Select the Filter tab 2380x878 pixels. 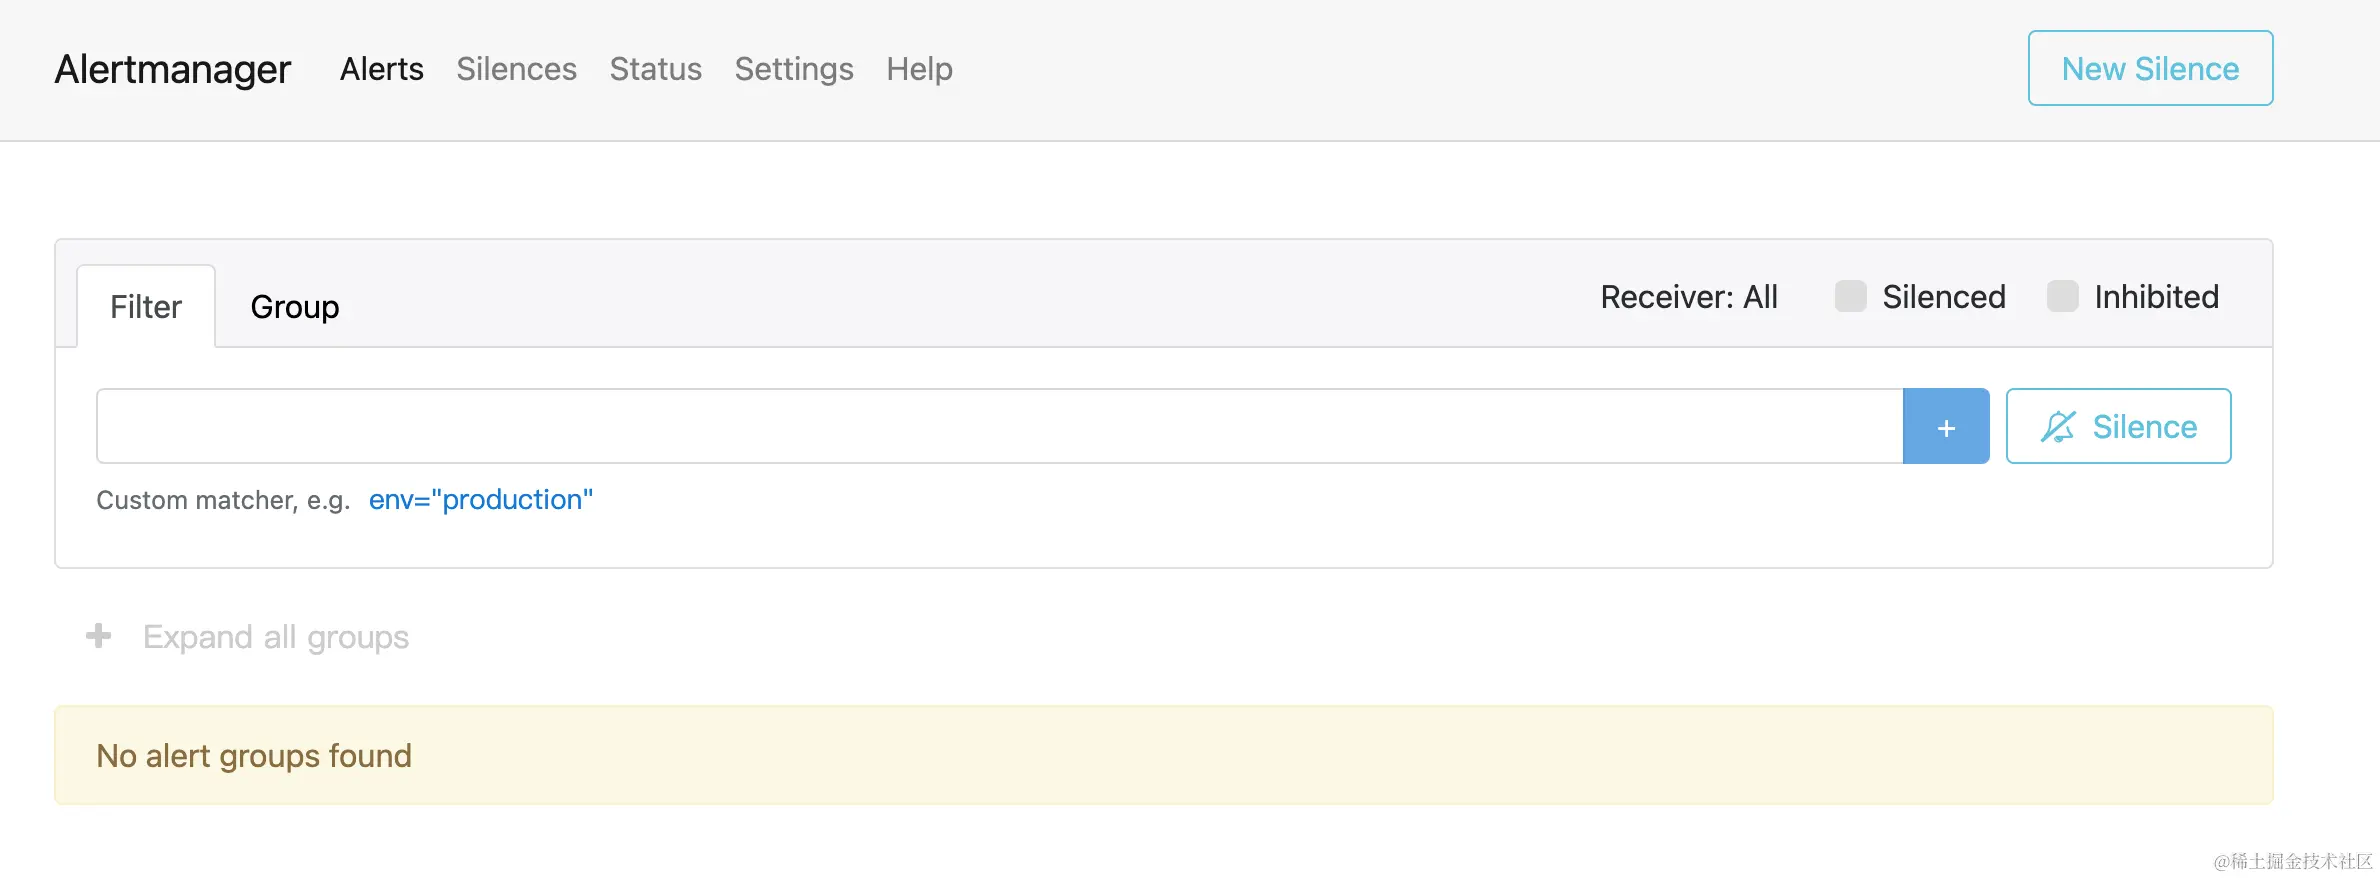(146, 307)
